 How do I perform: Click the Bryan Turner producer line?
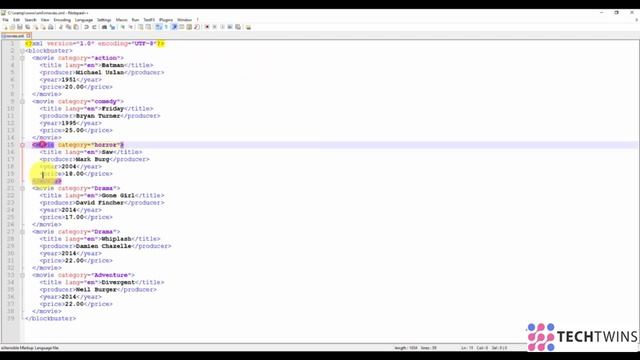click(100, 116)
